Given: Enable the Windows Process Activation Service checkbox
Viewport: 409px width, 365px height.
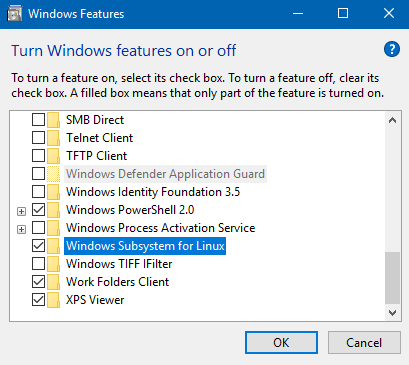Looking at the screenshot, I should 38,227.
